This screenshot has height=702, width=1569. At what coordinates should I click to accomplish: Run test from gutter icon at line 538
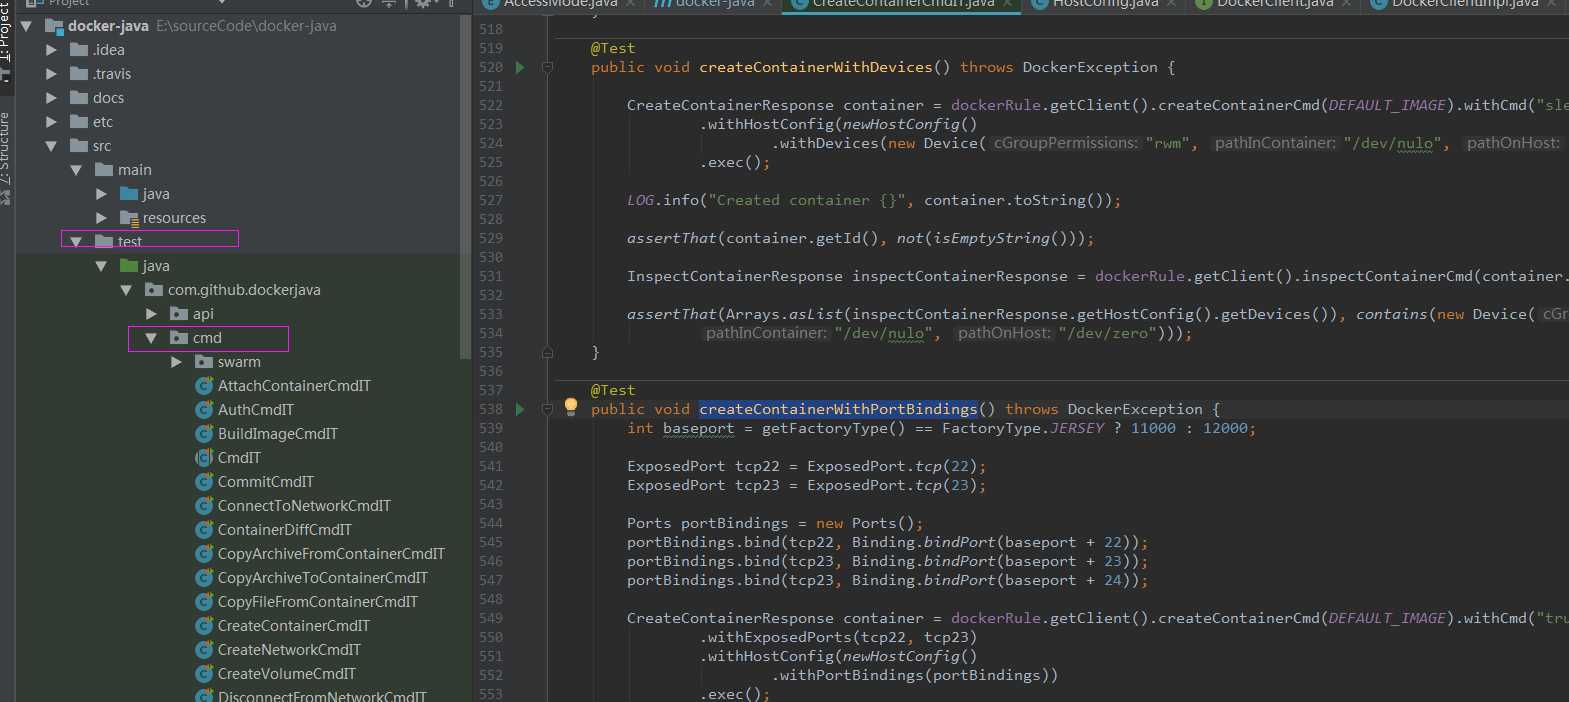tap(520, 409)
